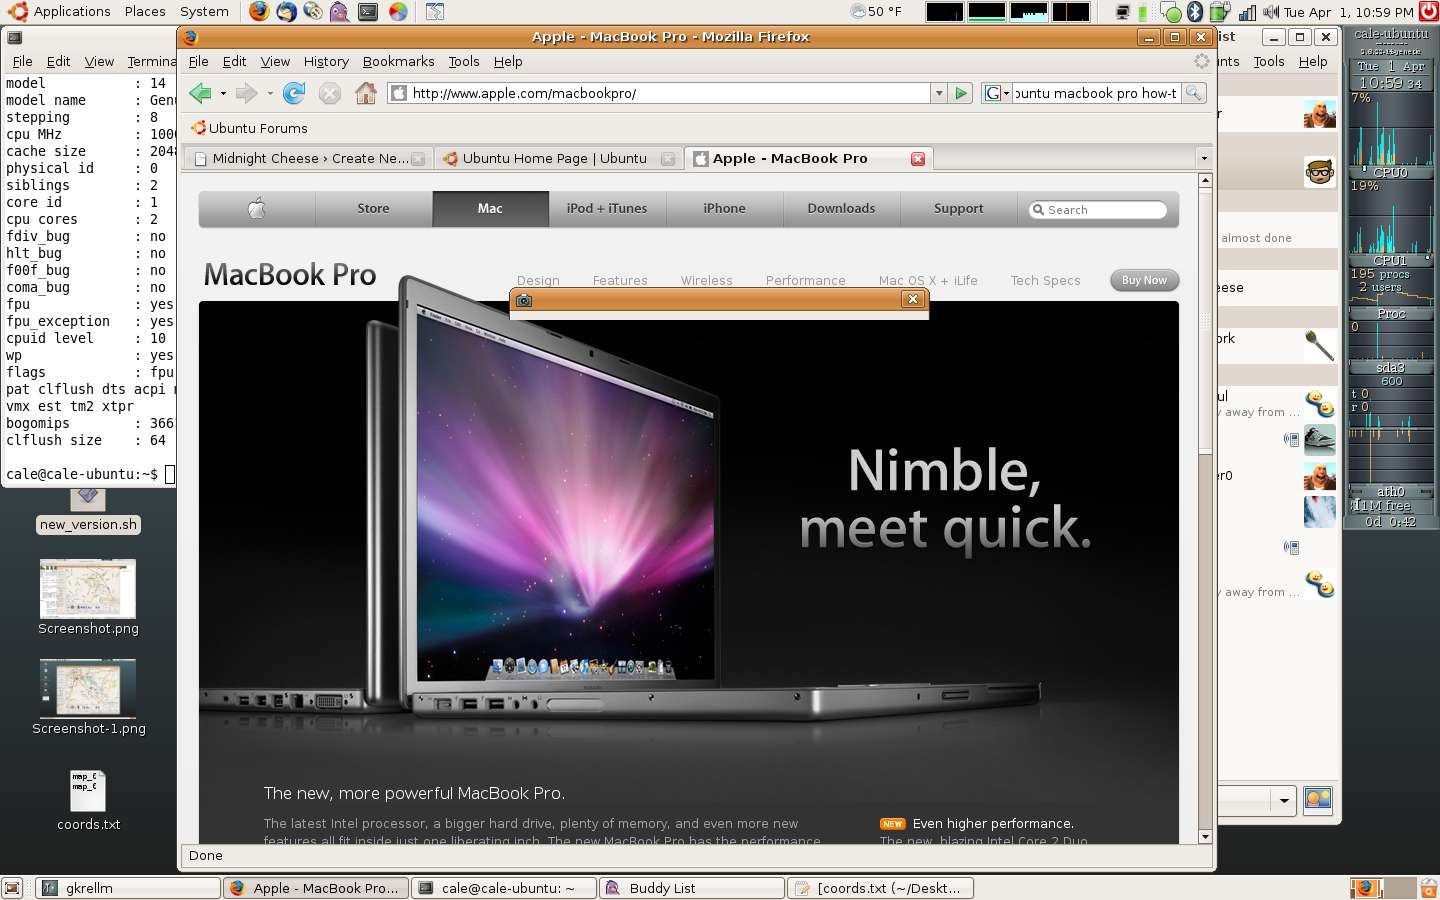Switch to Buddy List in the taskbar
Screen dimensions: 1440x900
(692, 888)
